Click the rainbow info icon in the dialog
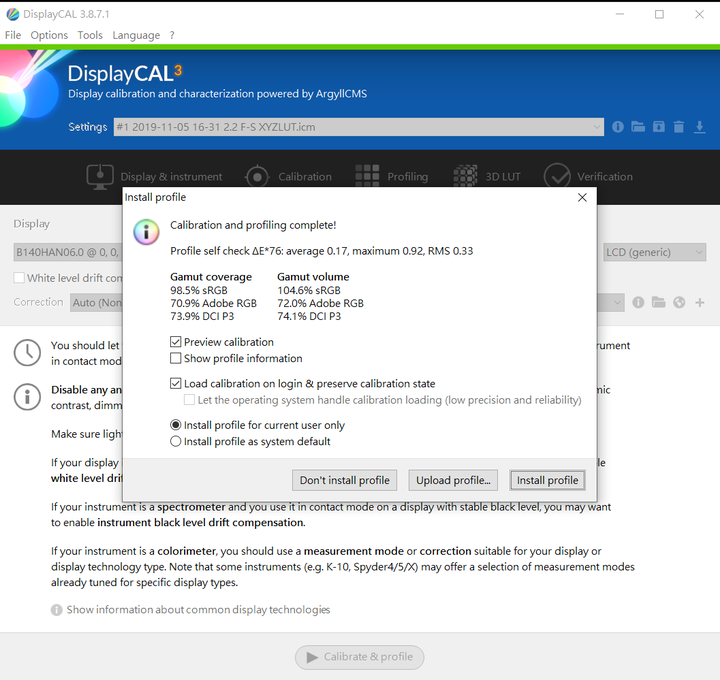This screenshot has width=720, height=680. (x=146, y=232)
